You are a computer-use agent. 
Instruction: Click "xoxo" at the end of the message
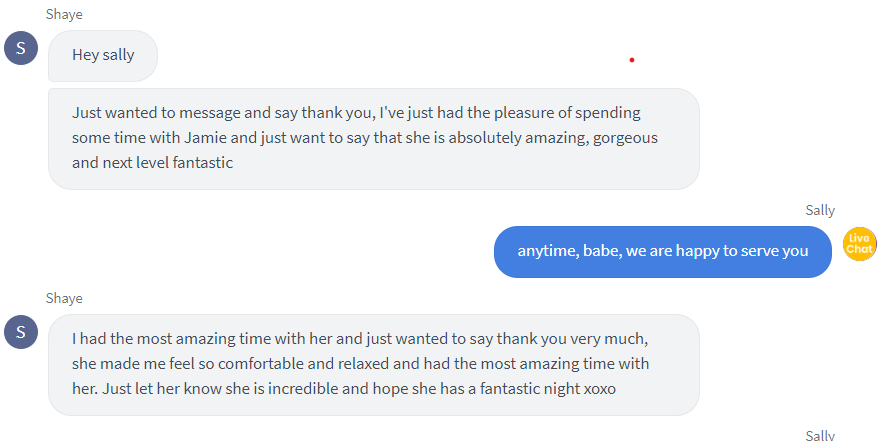[x=600, y=389]
